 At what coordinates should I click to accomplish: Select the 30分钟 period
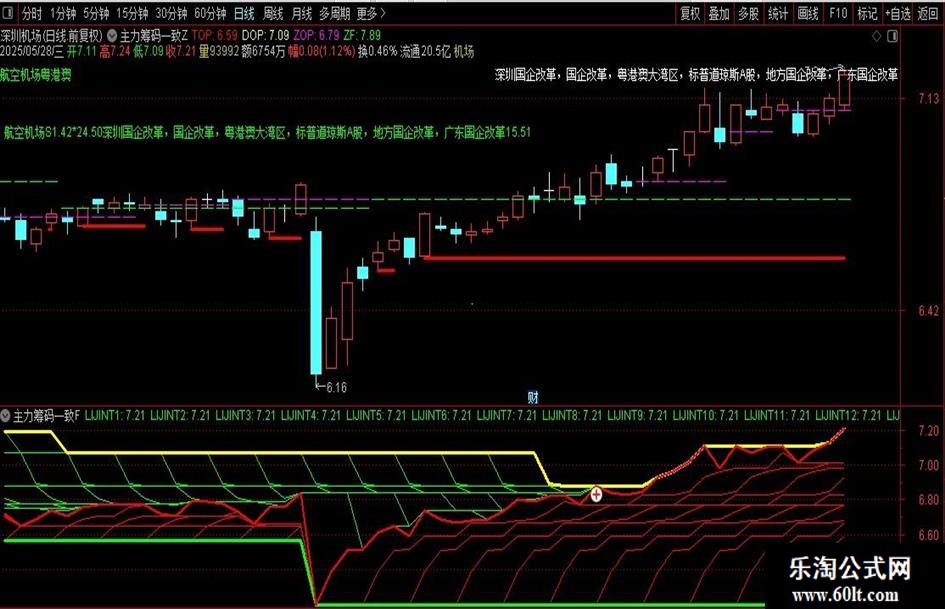pyautogui.click(x=171, y=13)
